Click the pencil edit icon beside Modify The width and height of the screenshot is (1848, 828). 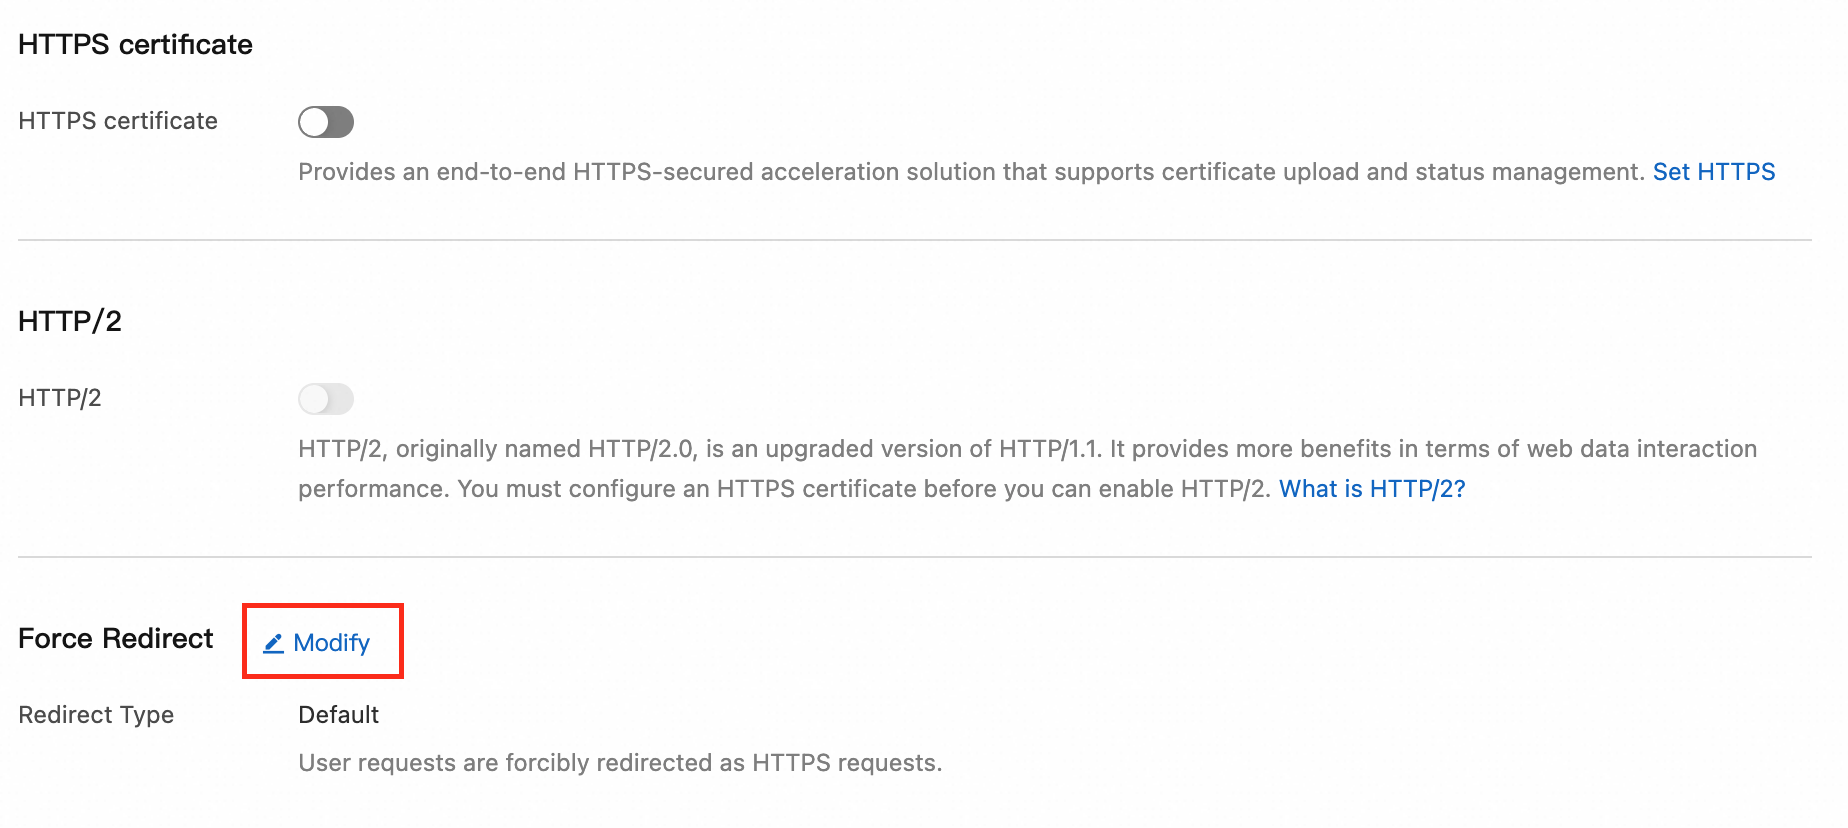tap(273, 643)
